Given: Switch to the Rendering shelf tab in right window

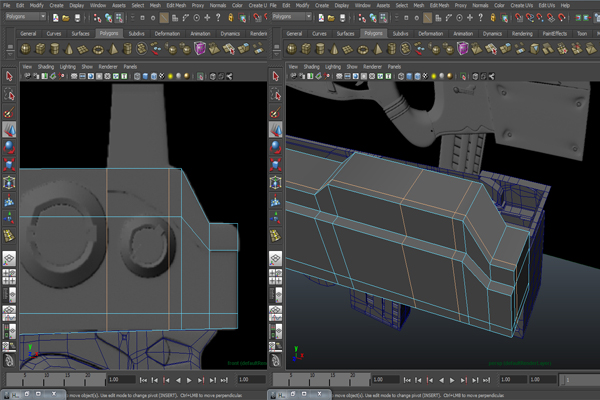Looking at the screenshot, I should pyautogui.click(x=522, y=34).
